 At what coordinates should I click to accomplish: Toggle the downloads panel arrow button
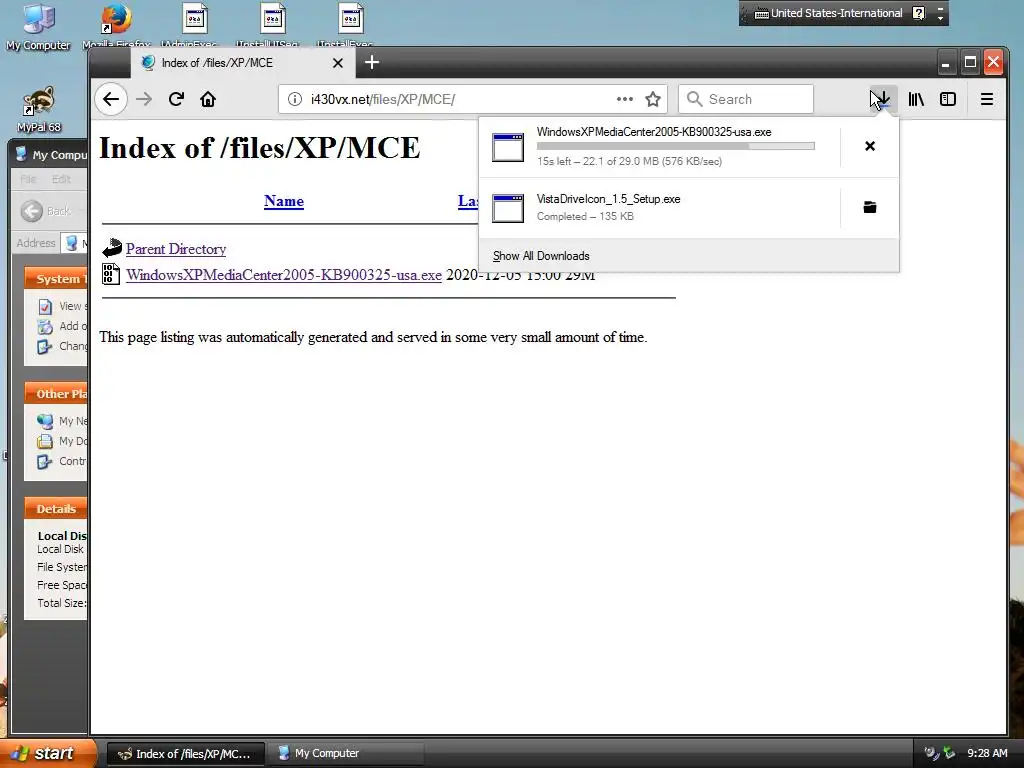[882, 99]
